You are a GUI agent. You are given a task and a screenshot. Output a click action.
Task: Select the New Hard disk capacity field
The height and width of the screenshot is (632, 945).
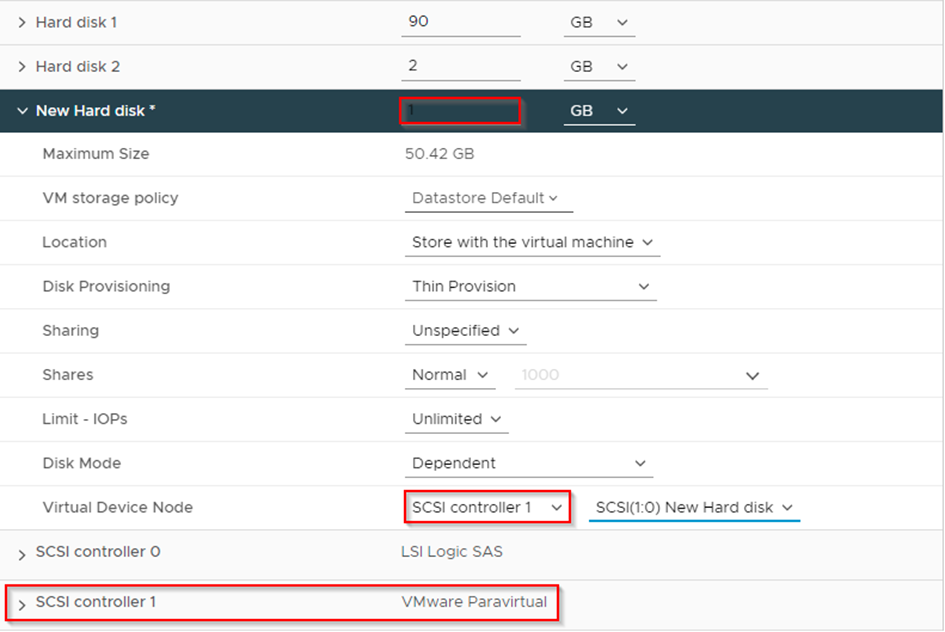point(460,110)
